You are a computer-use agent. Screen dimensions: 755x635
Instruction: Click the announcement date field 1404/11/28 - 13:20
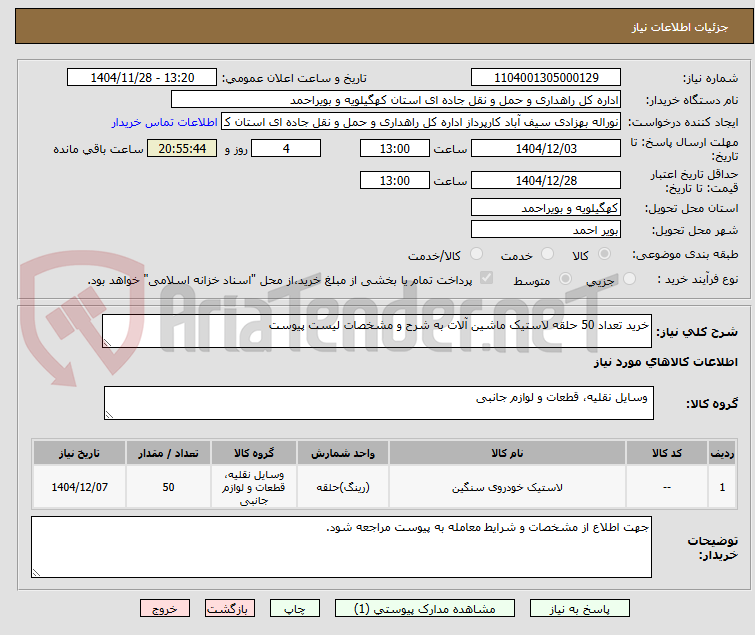click(142, 78)
